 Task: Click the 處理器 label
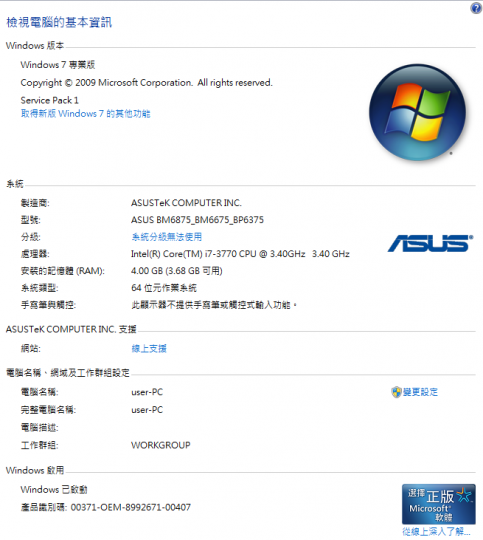coord(35,254)
